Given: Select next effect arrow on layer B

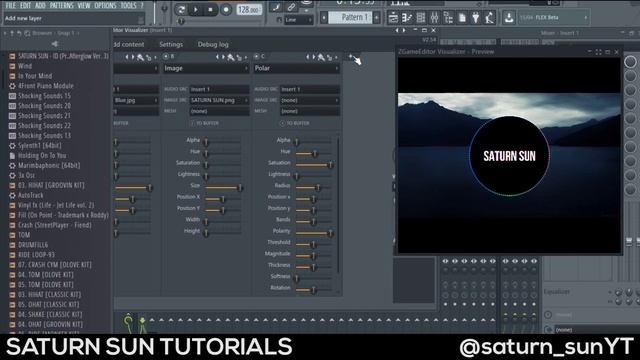Looking at the screenshot, I should [x=223, y=57].
